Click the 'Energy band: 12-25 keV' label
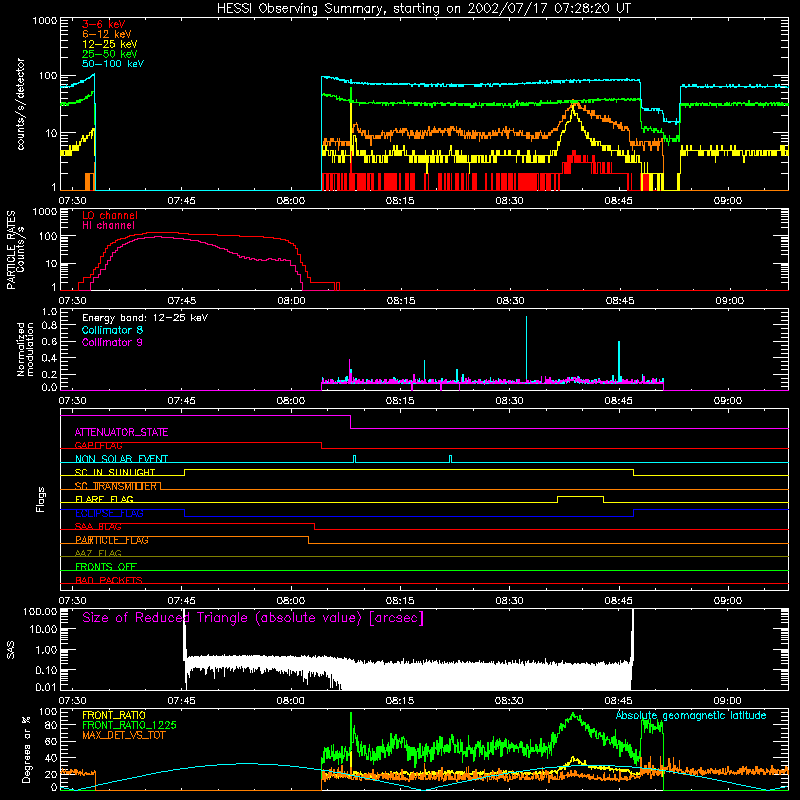 point(144,318)
